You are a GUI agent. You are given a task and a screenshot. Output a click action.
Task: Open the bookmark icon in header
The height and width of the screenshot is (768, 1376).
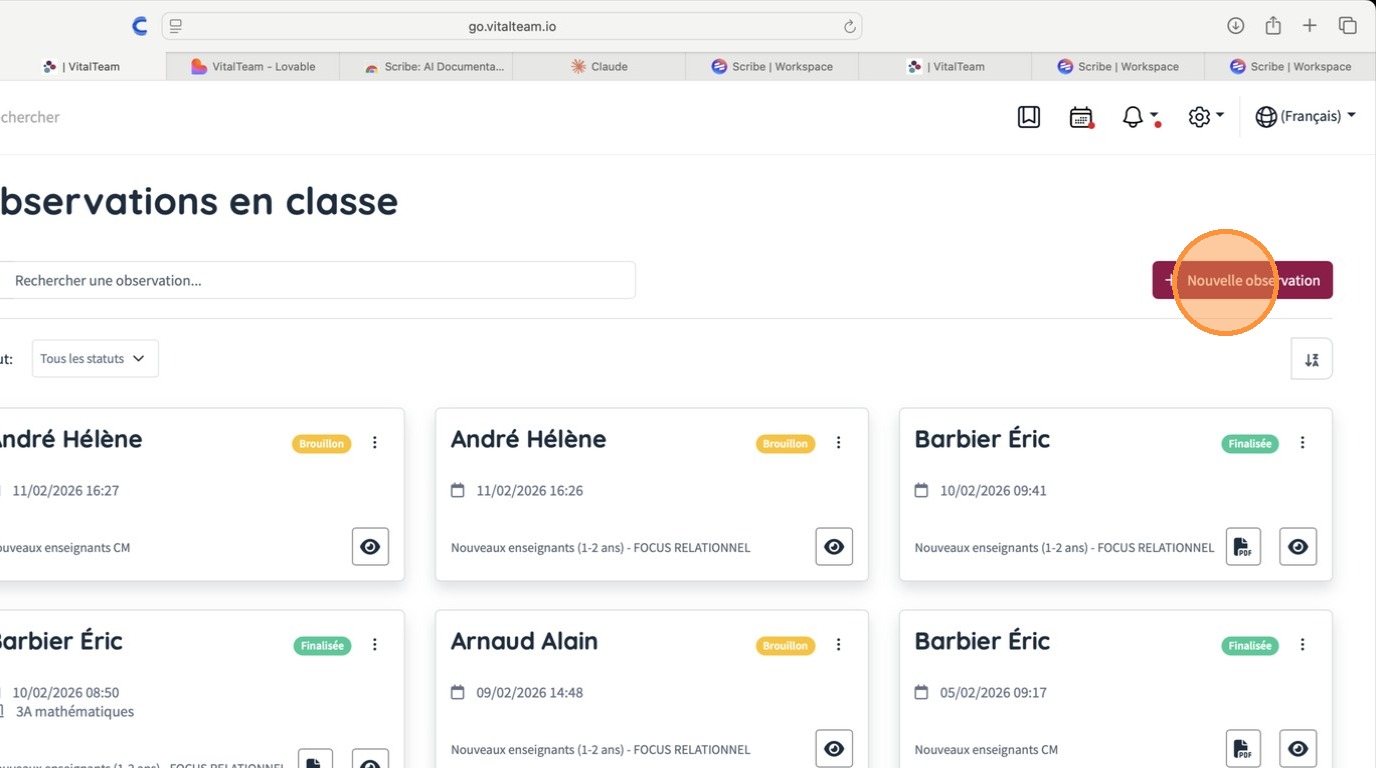[1029, 117]
